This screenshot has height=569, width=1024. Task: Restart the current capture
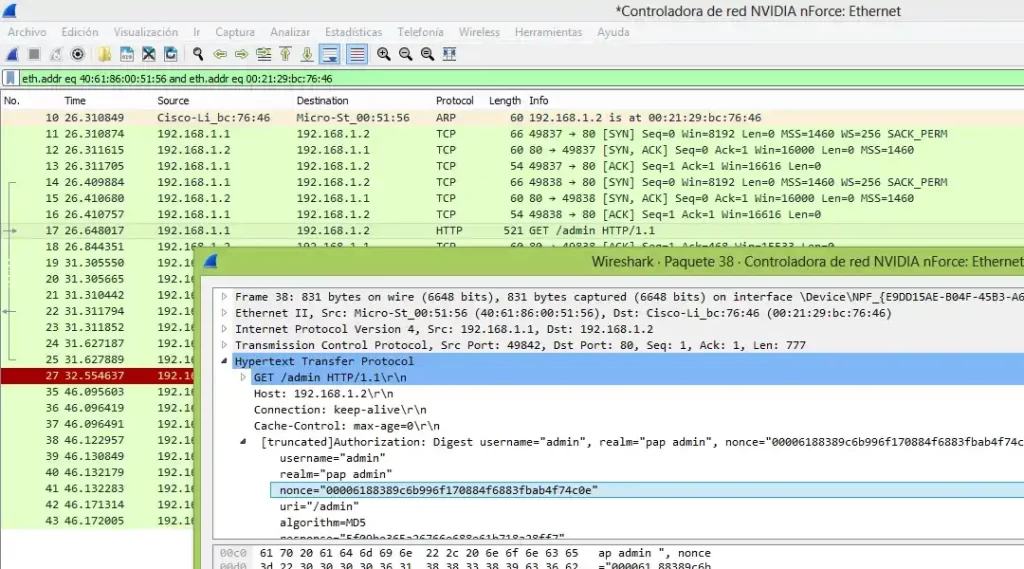56,54
